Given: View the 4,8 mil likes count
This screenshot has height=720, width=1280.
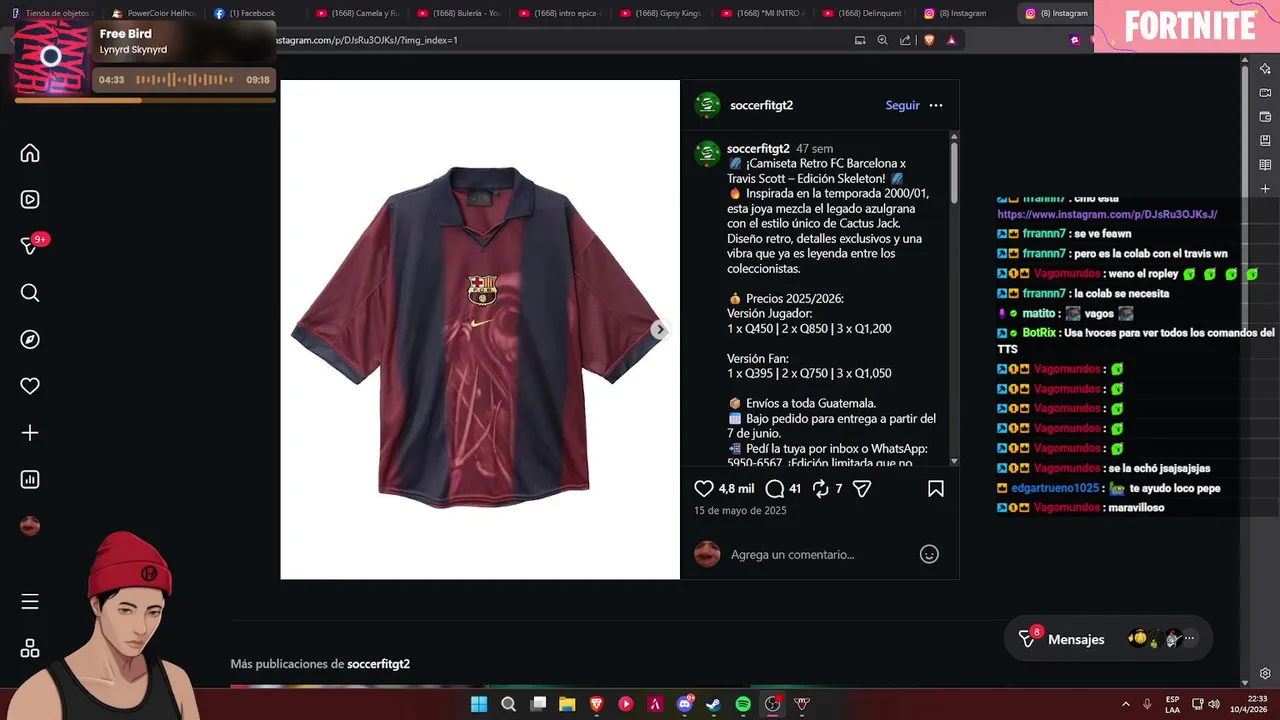Looking at the screenshot, I should click(736, 489).
